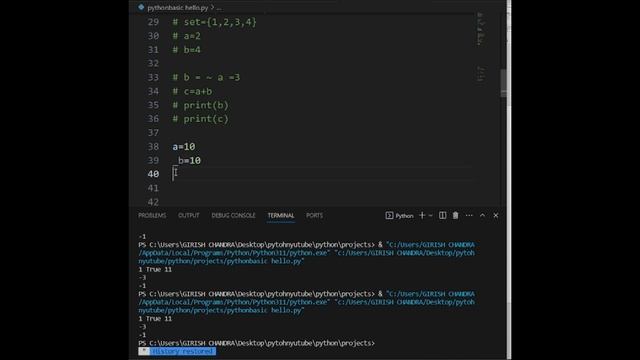Click the breadcrumb ellipsis after hello.py
The height and width of the screenshot is (360, 640).
click(x=219, y=8)
